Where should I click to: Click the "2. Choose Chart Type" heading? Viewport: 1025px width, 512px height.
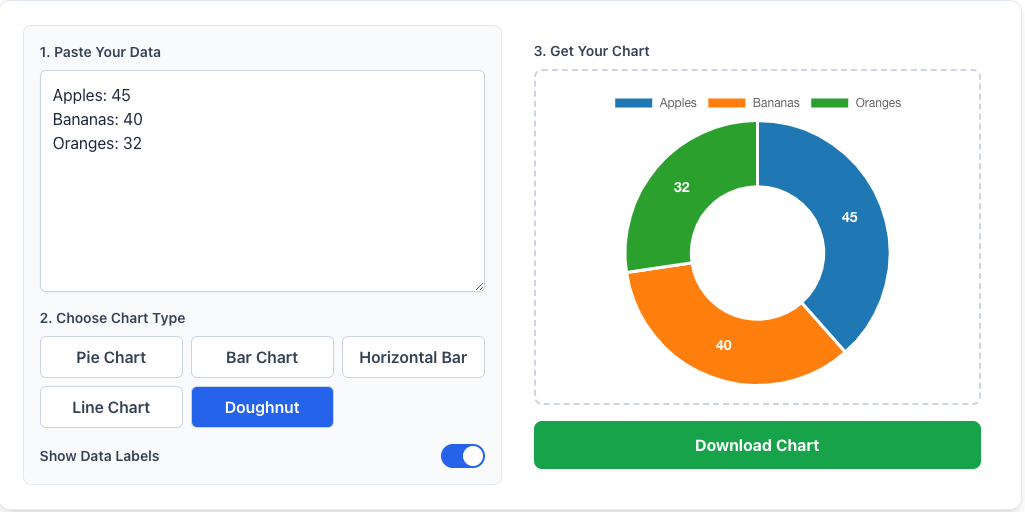pyautogui.click(x=112, y=318)
